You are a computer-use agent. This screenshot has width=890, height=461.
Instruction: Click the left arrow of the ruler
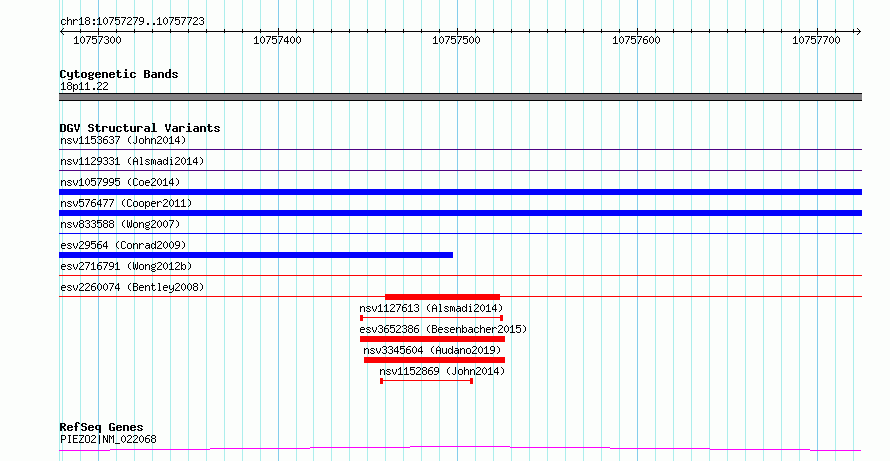[62, 32]
